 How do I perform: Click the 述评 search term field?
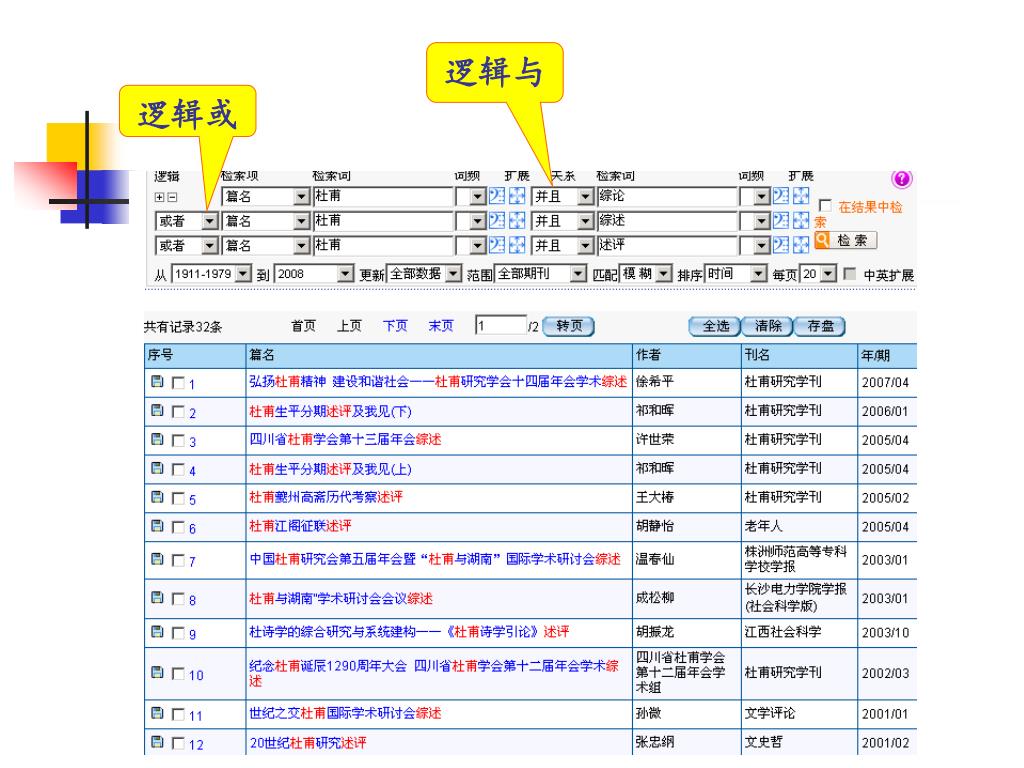tap(667, 246)
